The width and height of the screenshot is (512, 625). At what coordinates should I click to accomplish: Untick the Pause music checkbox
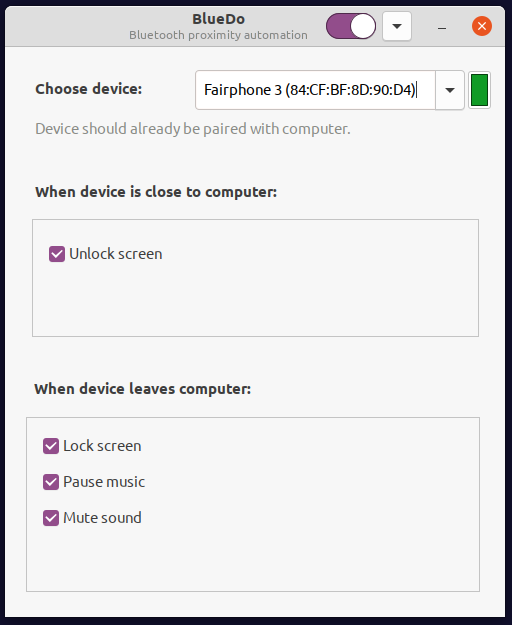tap(51, 482)
